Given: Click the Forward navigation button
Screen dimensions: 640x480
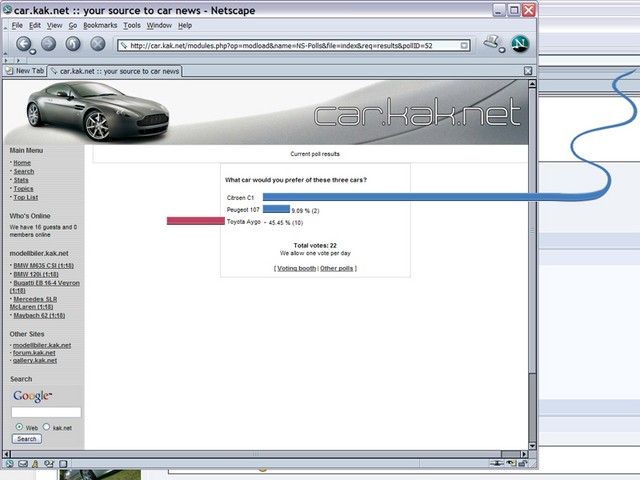Looking at the screenshot, I should coord(49,44).
